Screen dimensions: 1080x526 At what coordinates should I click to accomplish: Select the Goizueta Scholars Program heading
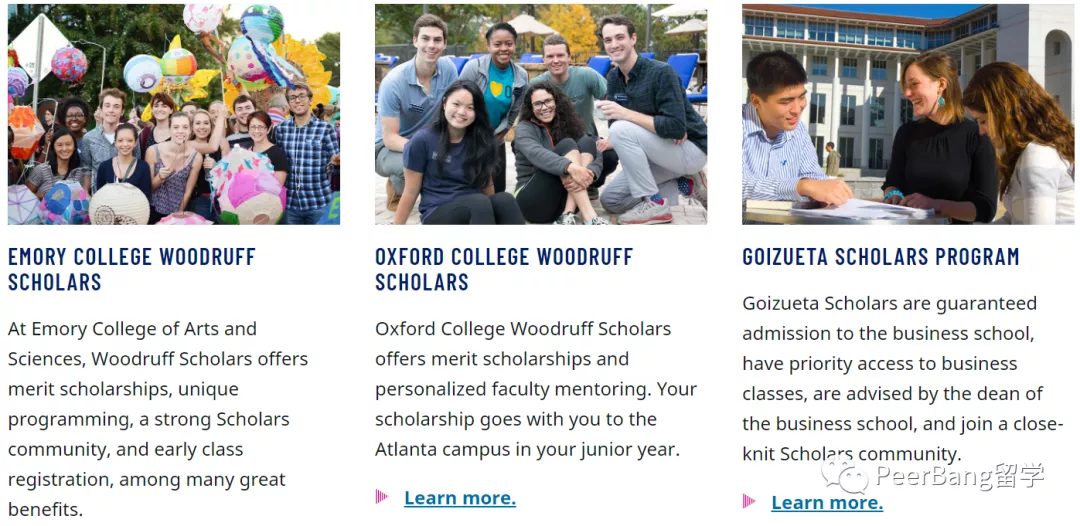pyautogui.click(x=880, y=257)
